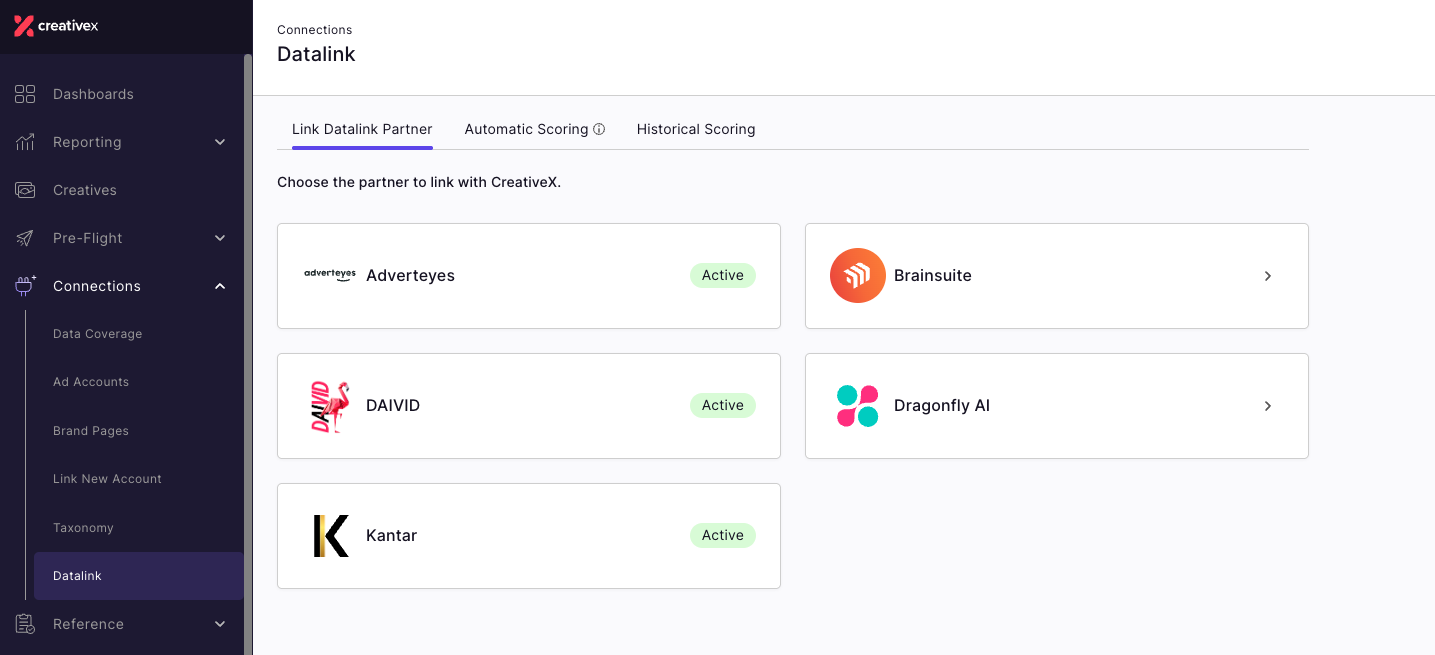Select Link New Account submenu item
Image resolution: width=1435 pixels, height=655 pixels.
click(107, 479)
